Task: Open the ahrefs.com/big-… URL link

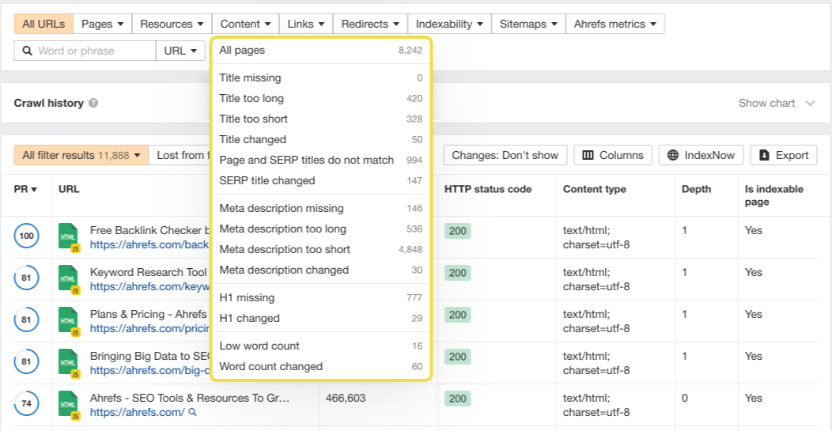Action: [x=150, y=370]
